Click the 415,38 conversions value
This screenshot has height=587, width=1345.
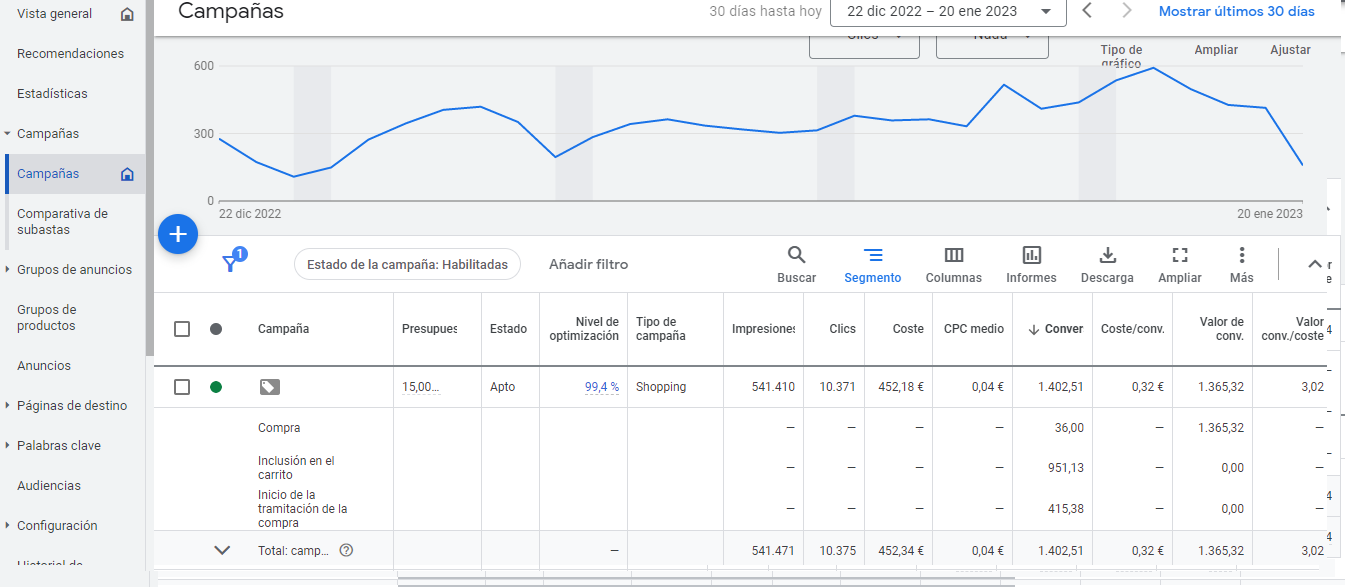(1066, 508)
